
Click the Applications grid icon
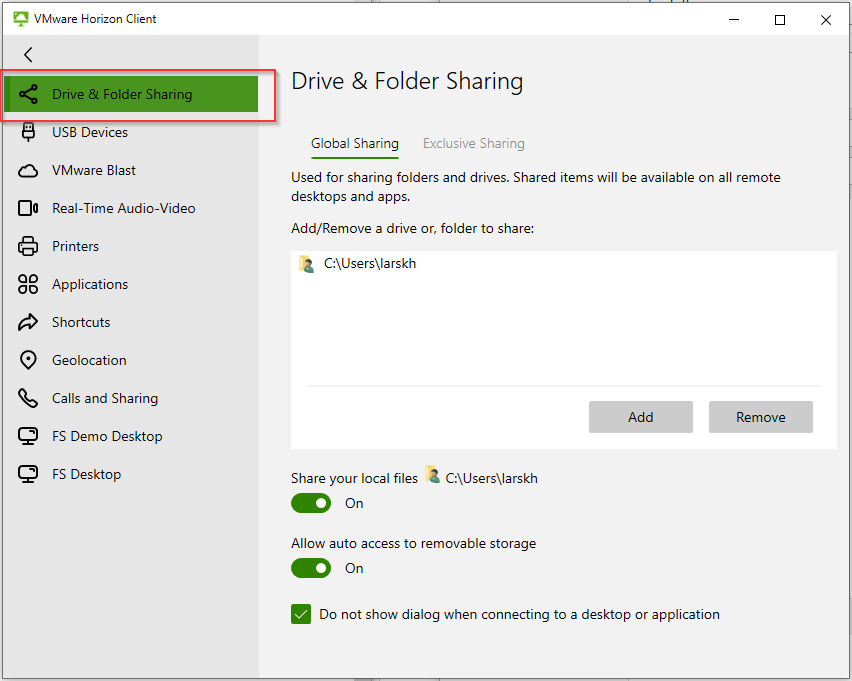tap(28, 285)
